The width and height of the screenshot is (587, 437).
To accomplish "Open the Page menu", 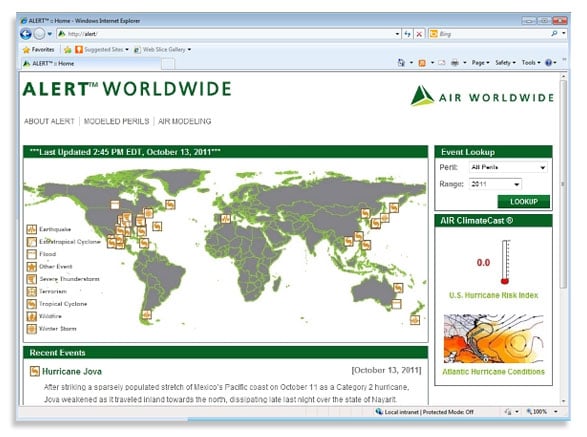I will pos(480,63).
